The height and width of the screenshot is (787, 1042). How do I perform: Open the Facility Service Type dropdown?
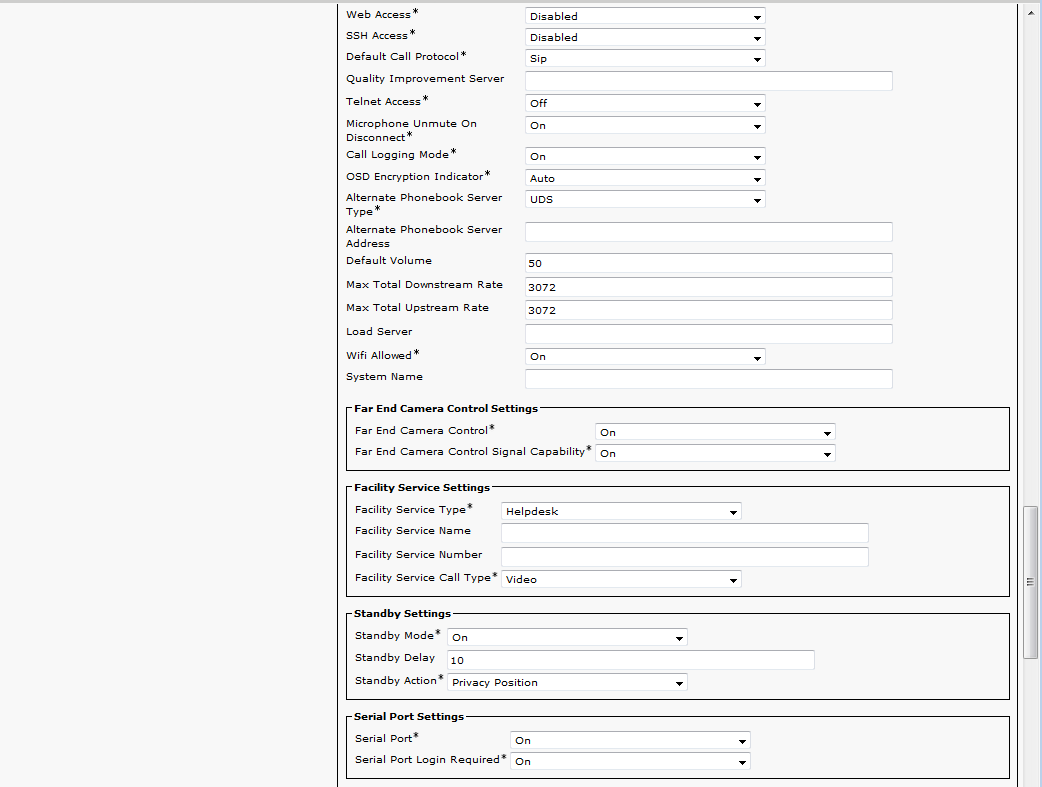click(x=621, y=512)
